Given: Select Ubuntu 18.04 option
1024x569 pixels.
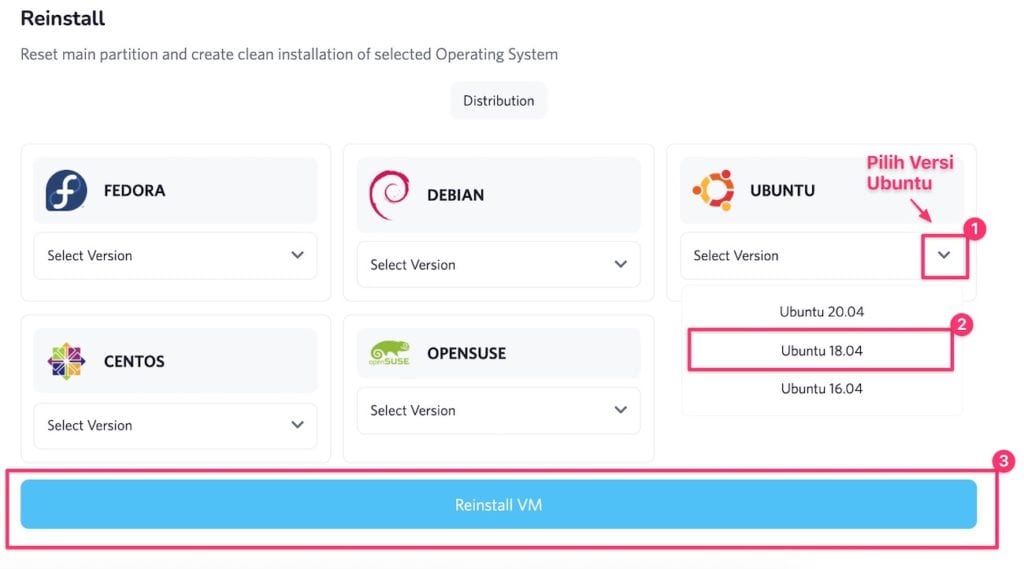Looking at the screenshot, I should pyautogui.click(x=821, y=351).
